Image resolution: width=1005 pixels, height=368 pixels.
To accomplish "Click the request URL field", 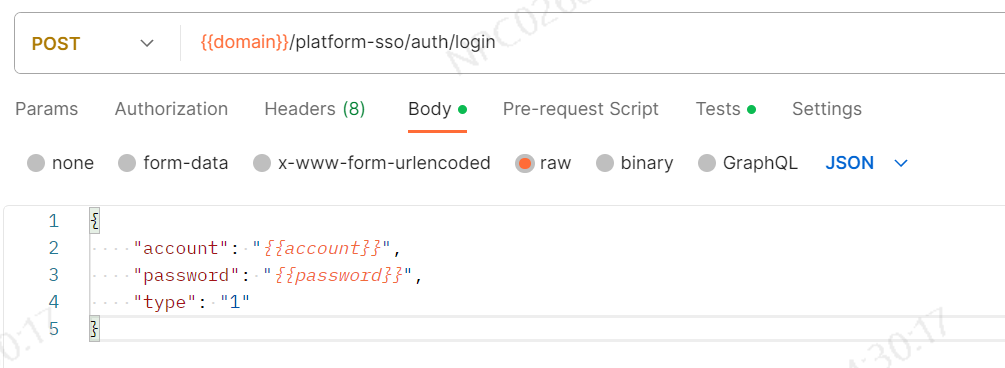I will pyautogui.click(x=593, y=44).
